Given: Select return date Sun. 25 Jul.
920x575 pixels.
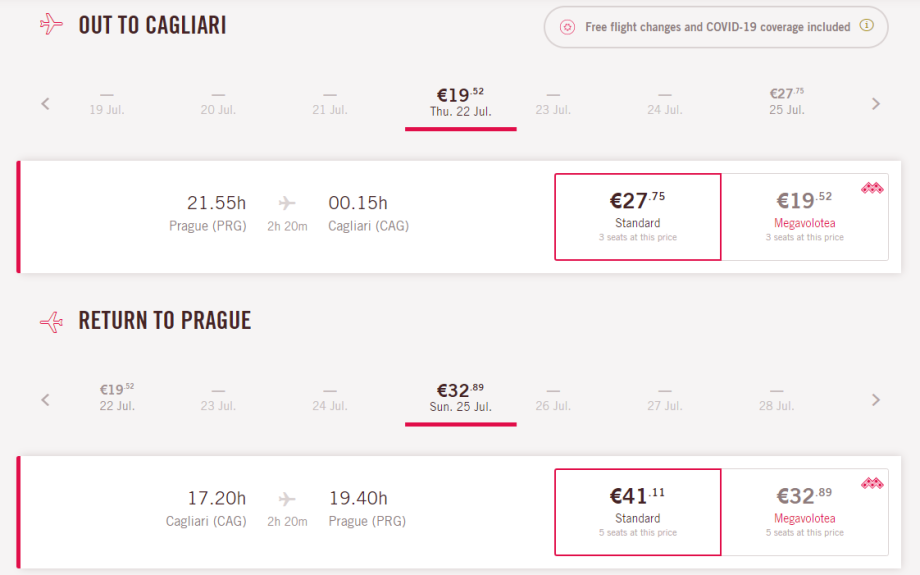Looking at the screenshot, I should (460, 398).
